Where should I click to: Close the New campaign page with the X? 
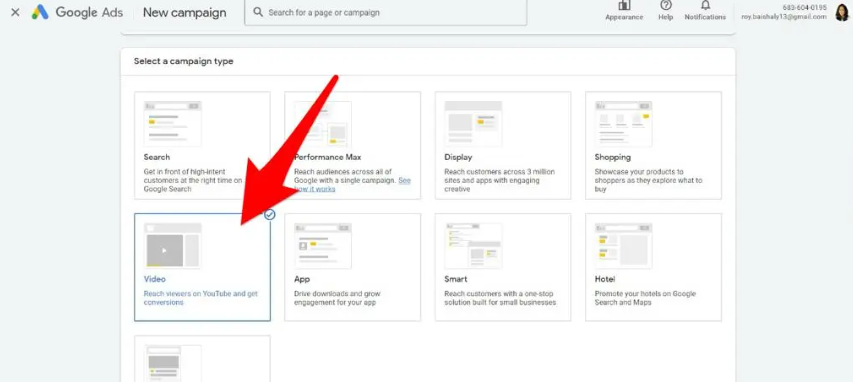pyautogui.click(x=15, y=12)
